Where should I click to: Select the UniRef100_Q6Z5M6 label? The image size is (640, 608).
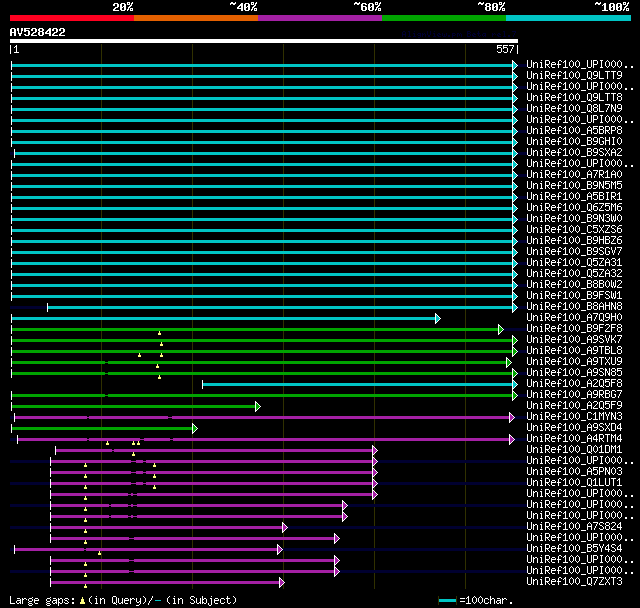pos(574,208)
